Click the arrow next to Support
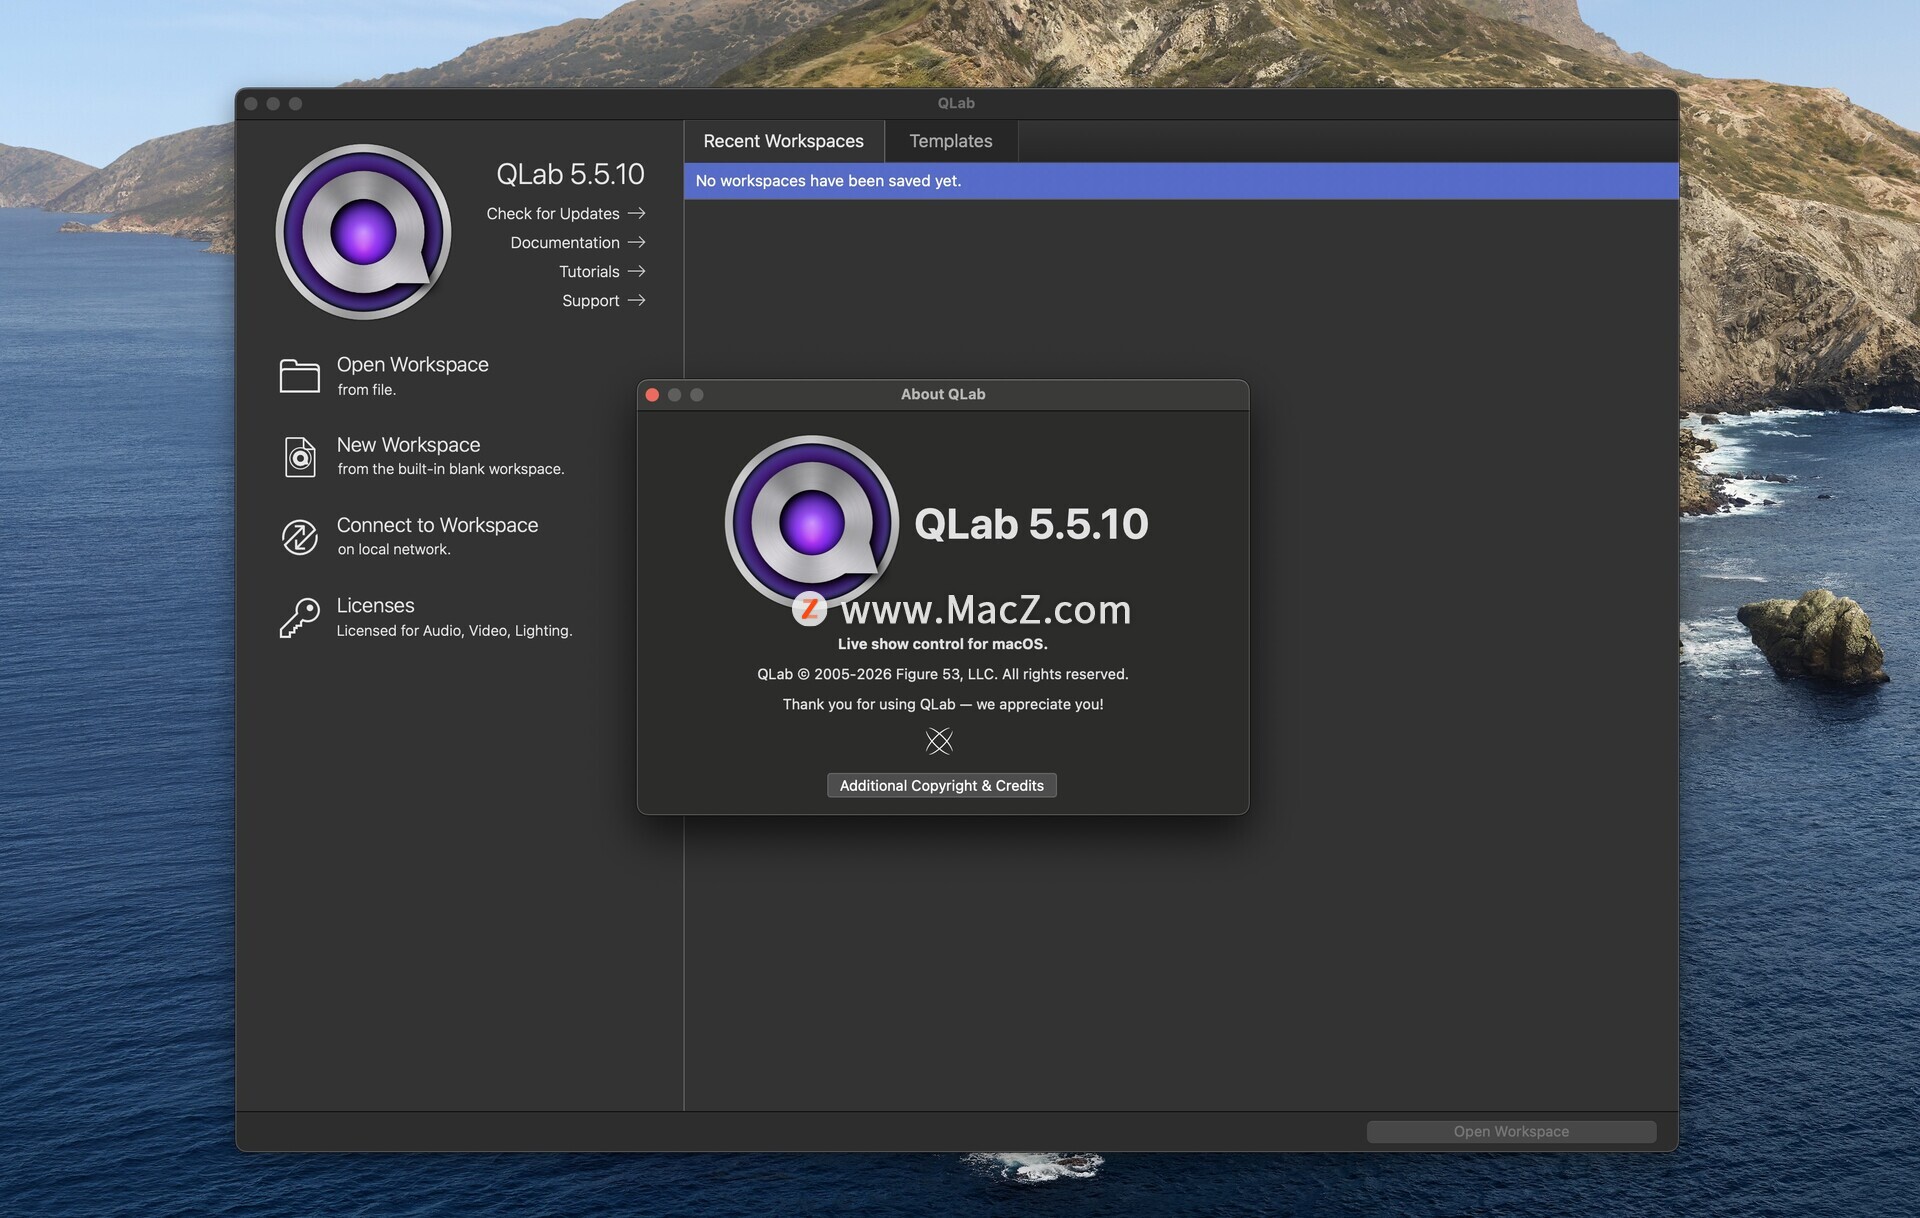The image size is (1920, 1218). coord(637,300)
